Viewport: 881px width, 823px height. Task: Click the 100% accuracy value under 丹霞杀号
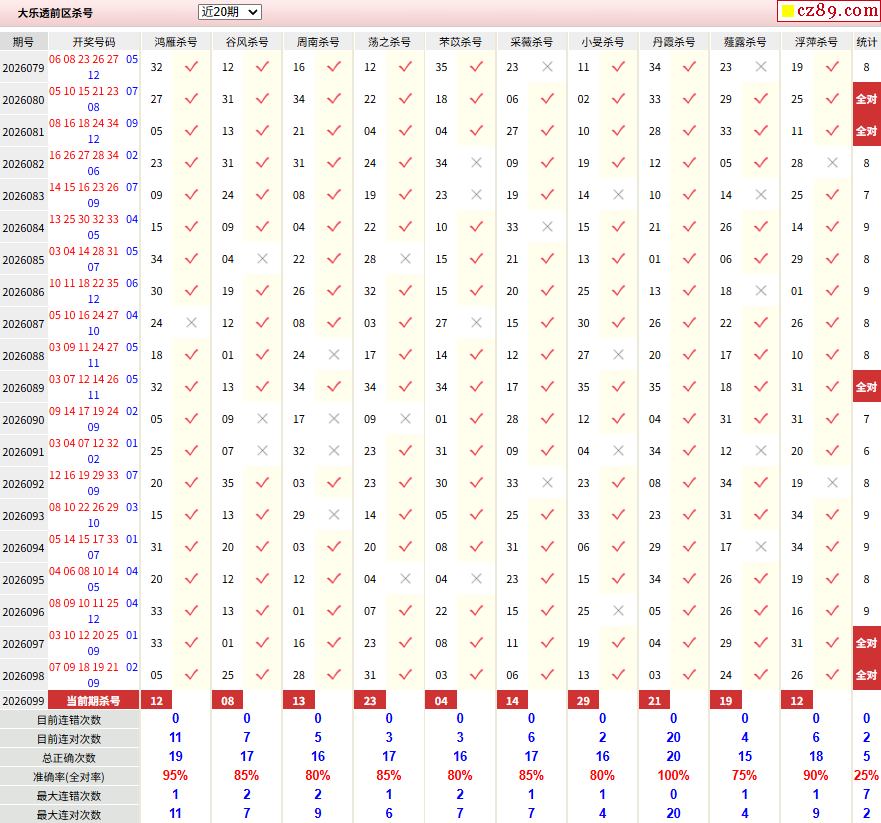[x=674, y=776]
